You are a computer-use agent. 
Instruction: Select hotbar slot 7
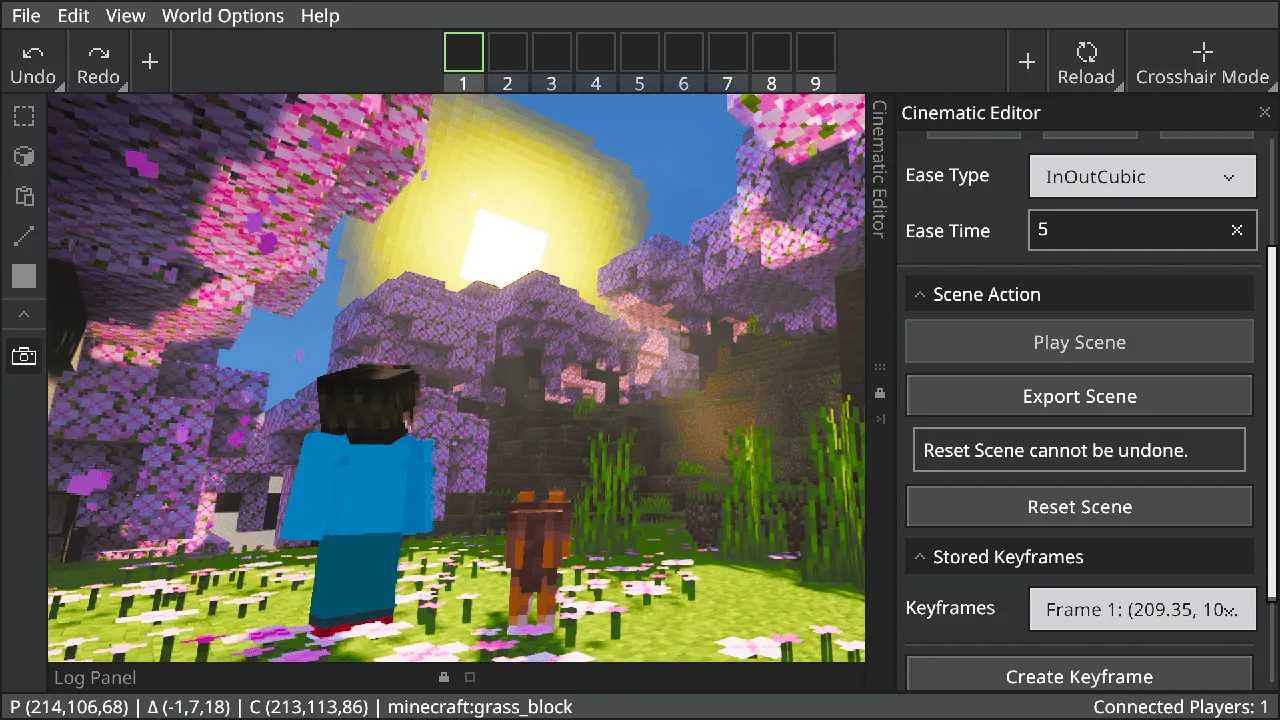coord(728,53)
